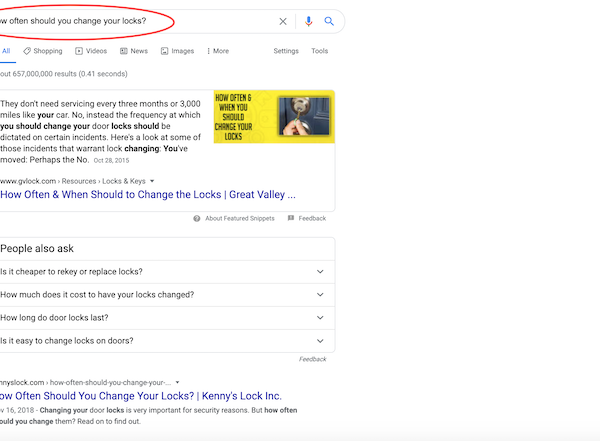Start voice search with the microphone icon

[x=308, y=21]
